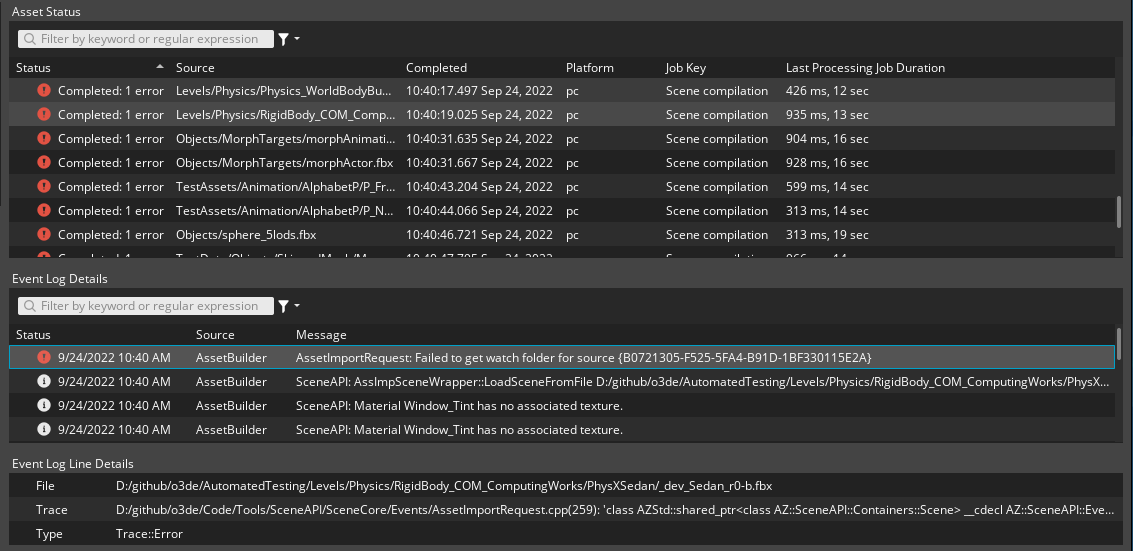
Task: Sort by Last Processing Job Duration header
Action: [865, 68]
